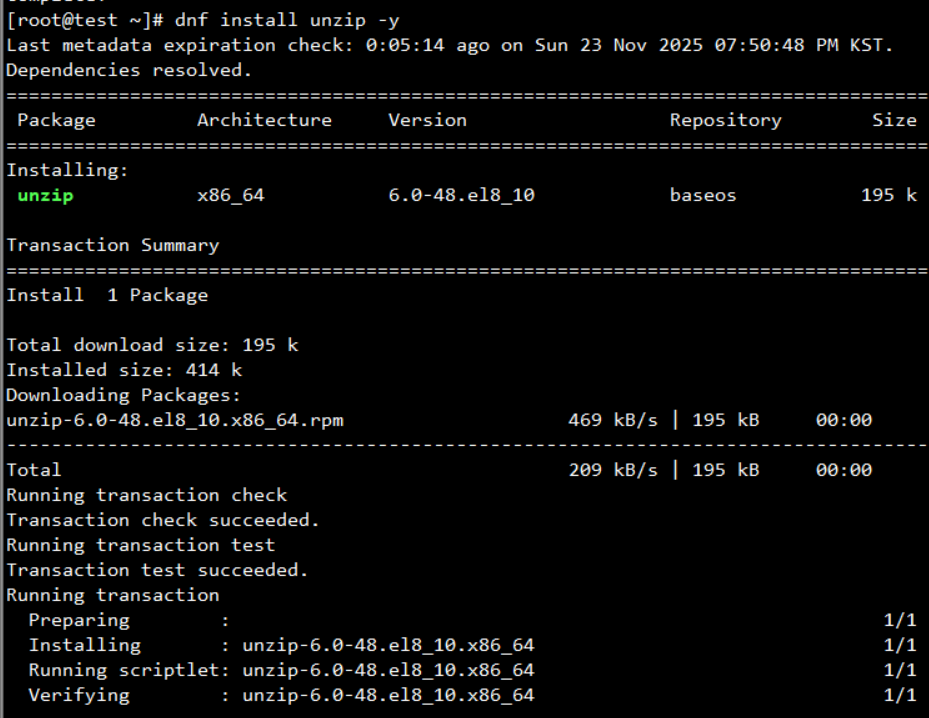Click the Version column header
929x718 pixels.
(427, 120)
